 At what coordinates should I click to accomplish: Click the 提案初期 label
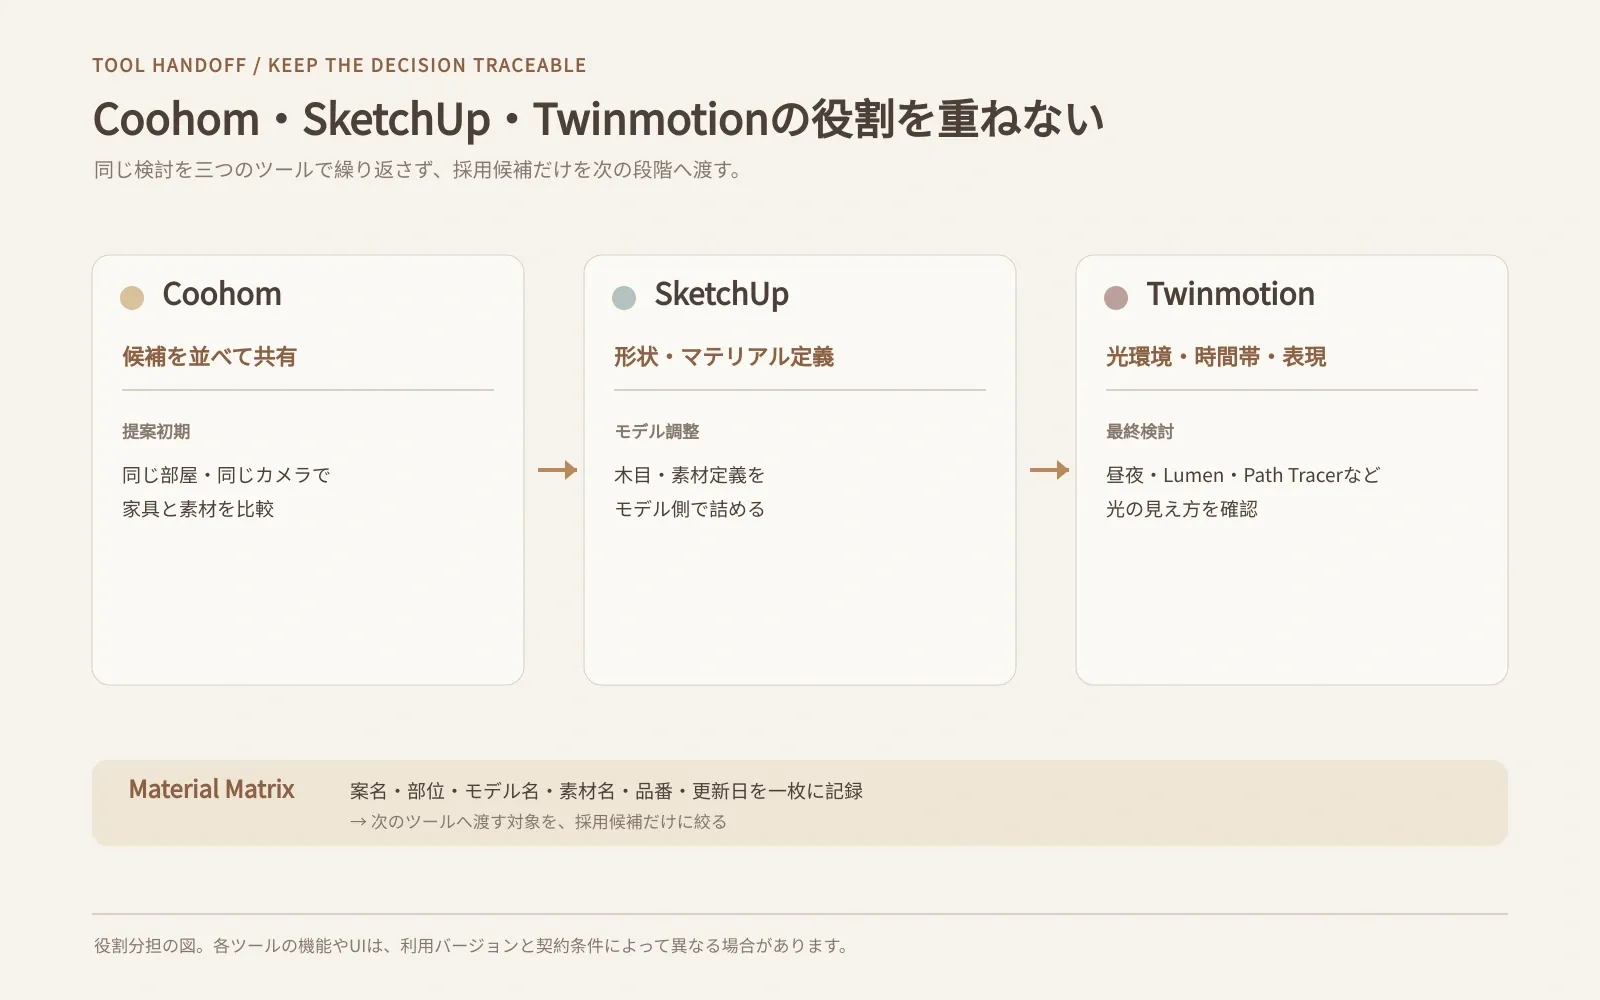[x=156, y=432]
